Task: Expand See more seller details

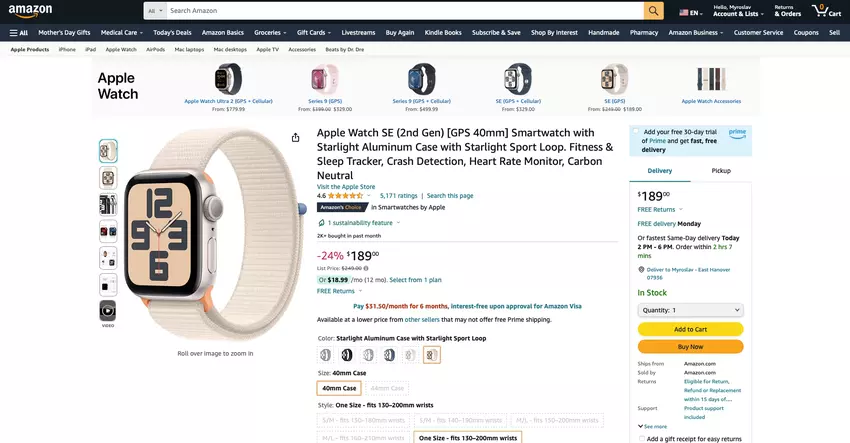Action: 653,426
